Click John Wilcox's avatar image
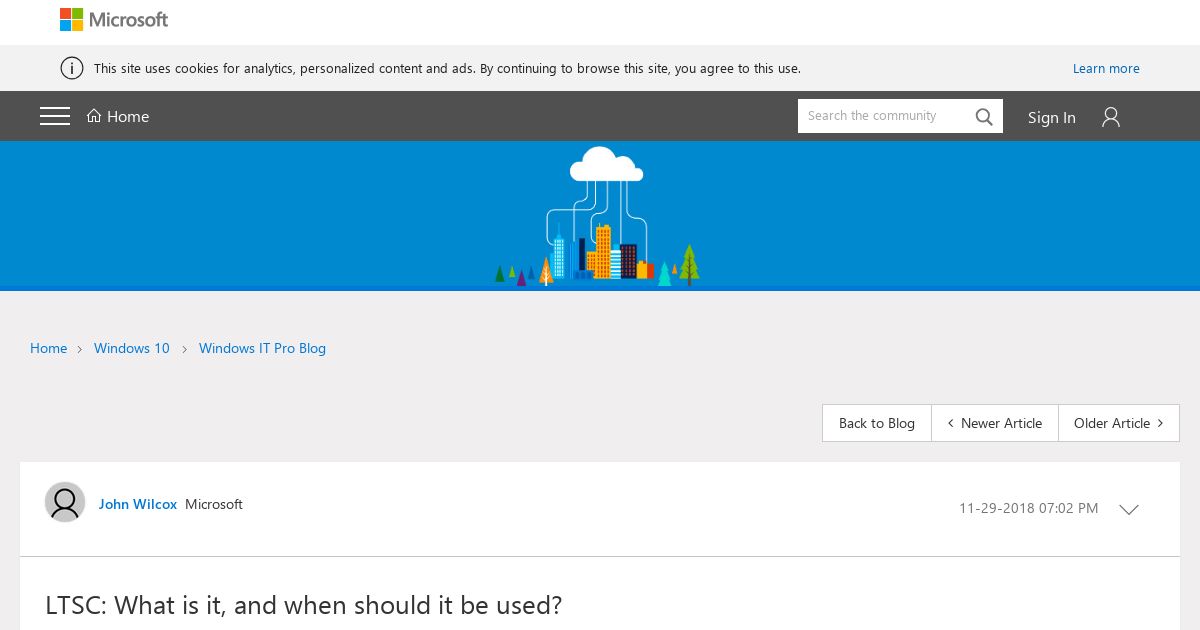Viewport: 1200px width, 630px height. coord(65,502)
